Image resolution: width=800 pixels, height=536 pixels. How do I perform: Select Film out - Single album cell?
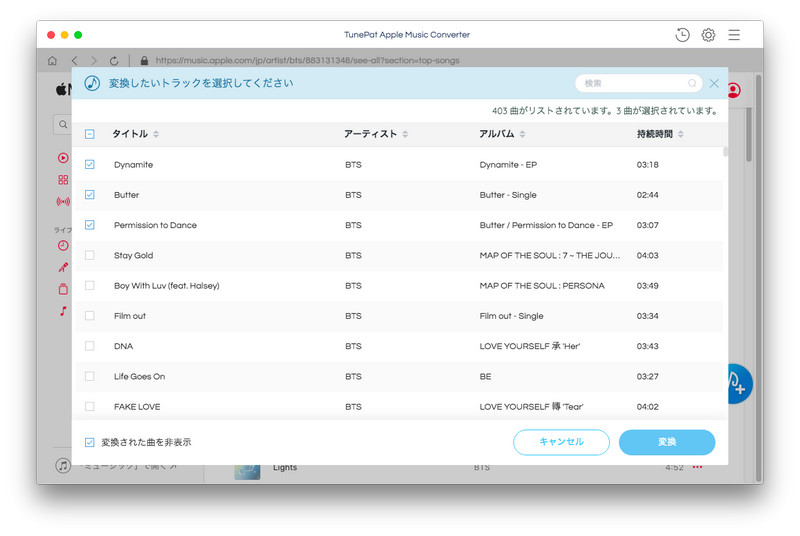(x=511, y=316)
